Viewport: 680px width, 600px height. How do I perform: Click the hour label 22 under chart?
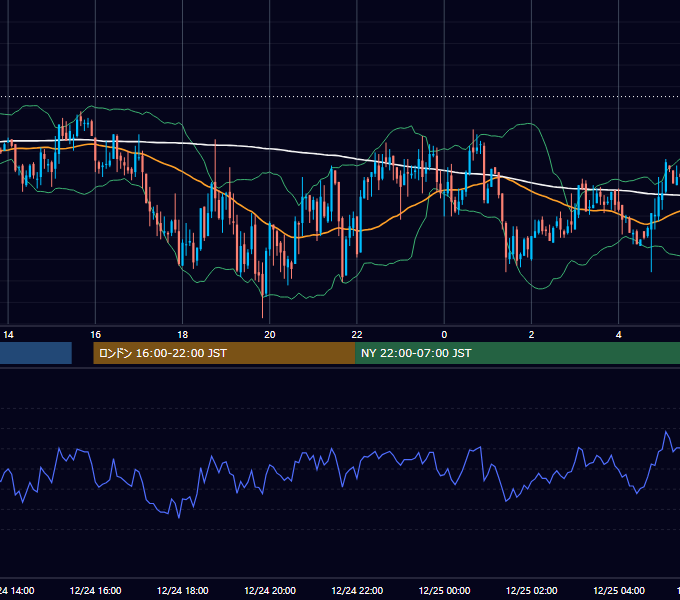click(x=357, y=335)
